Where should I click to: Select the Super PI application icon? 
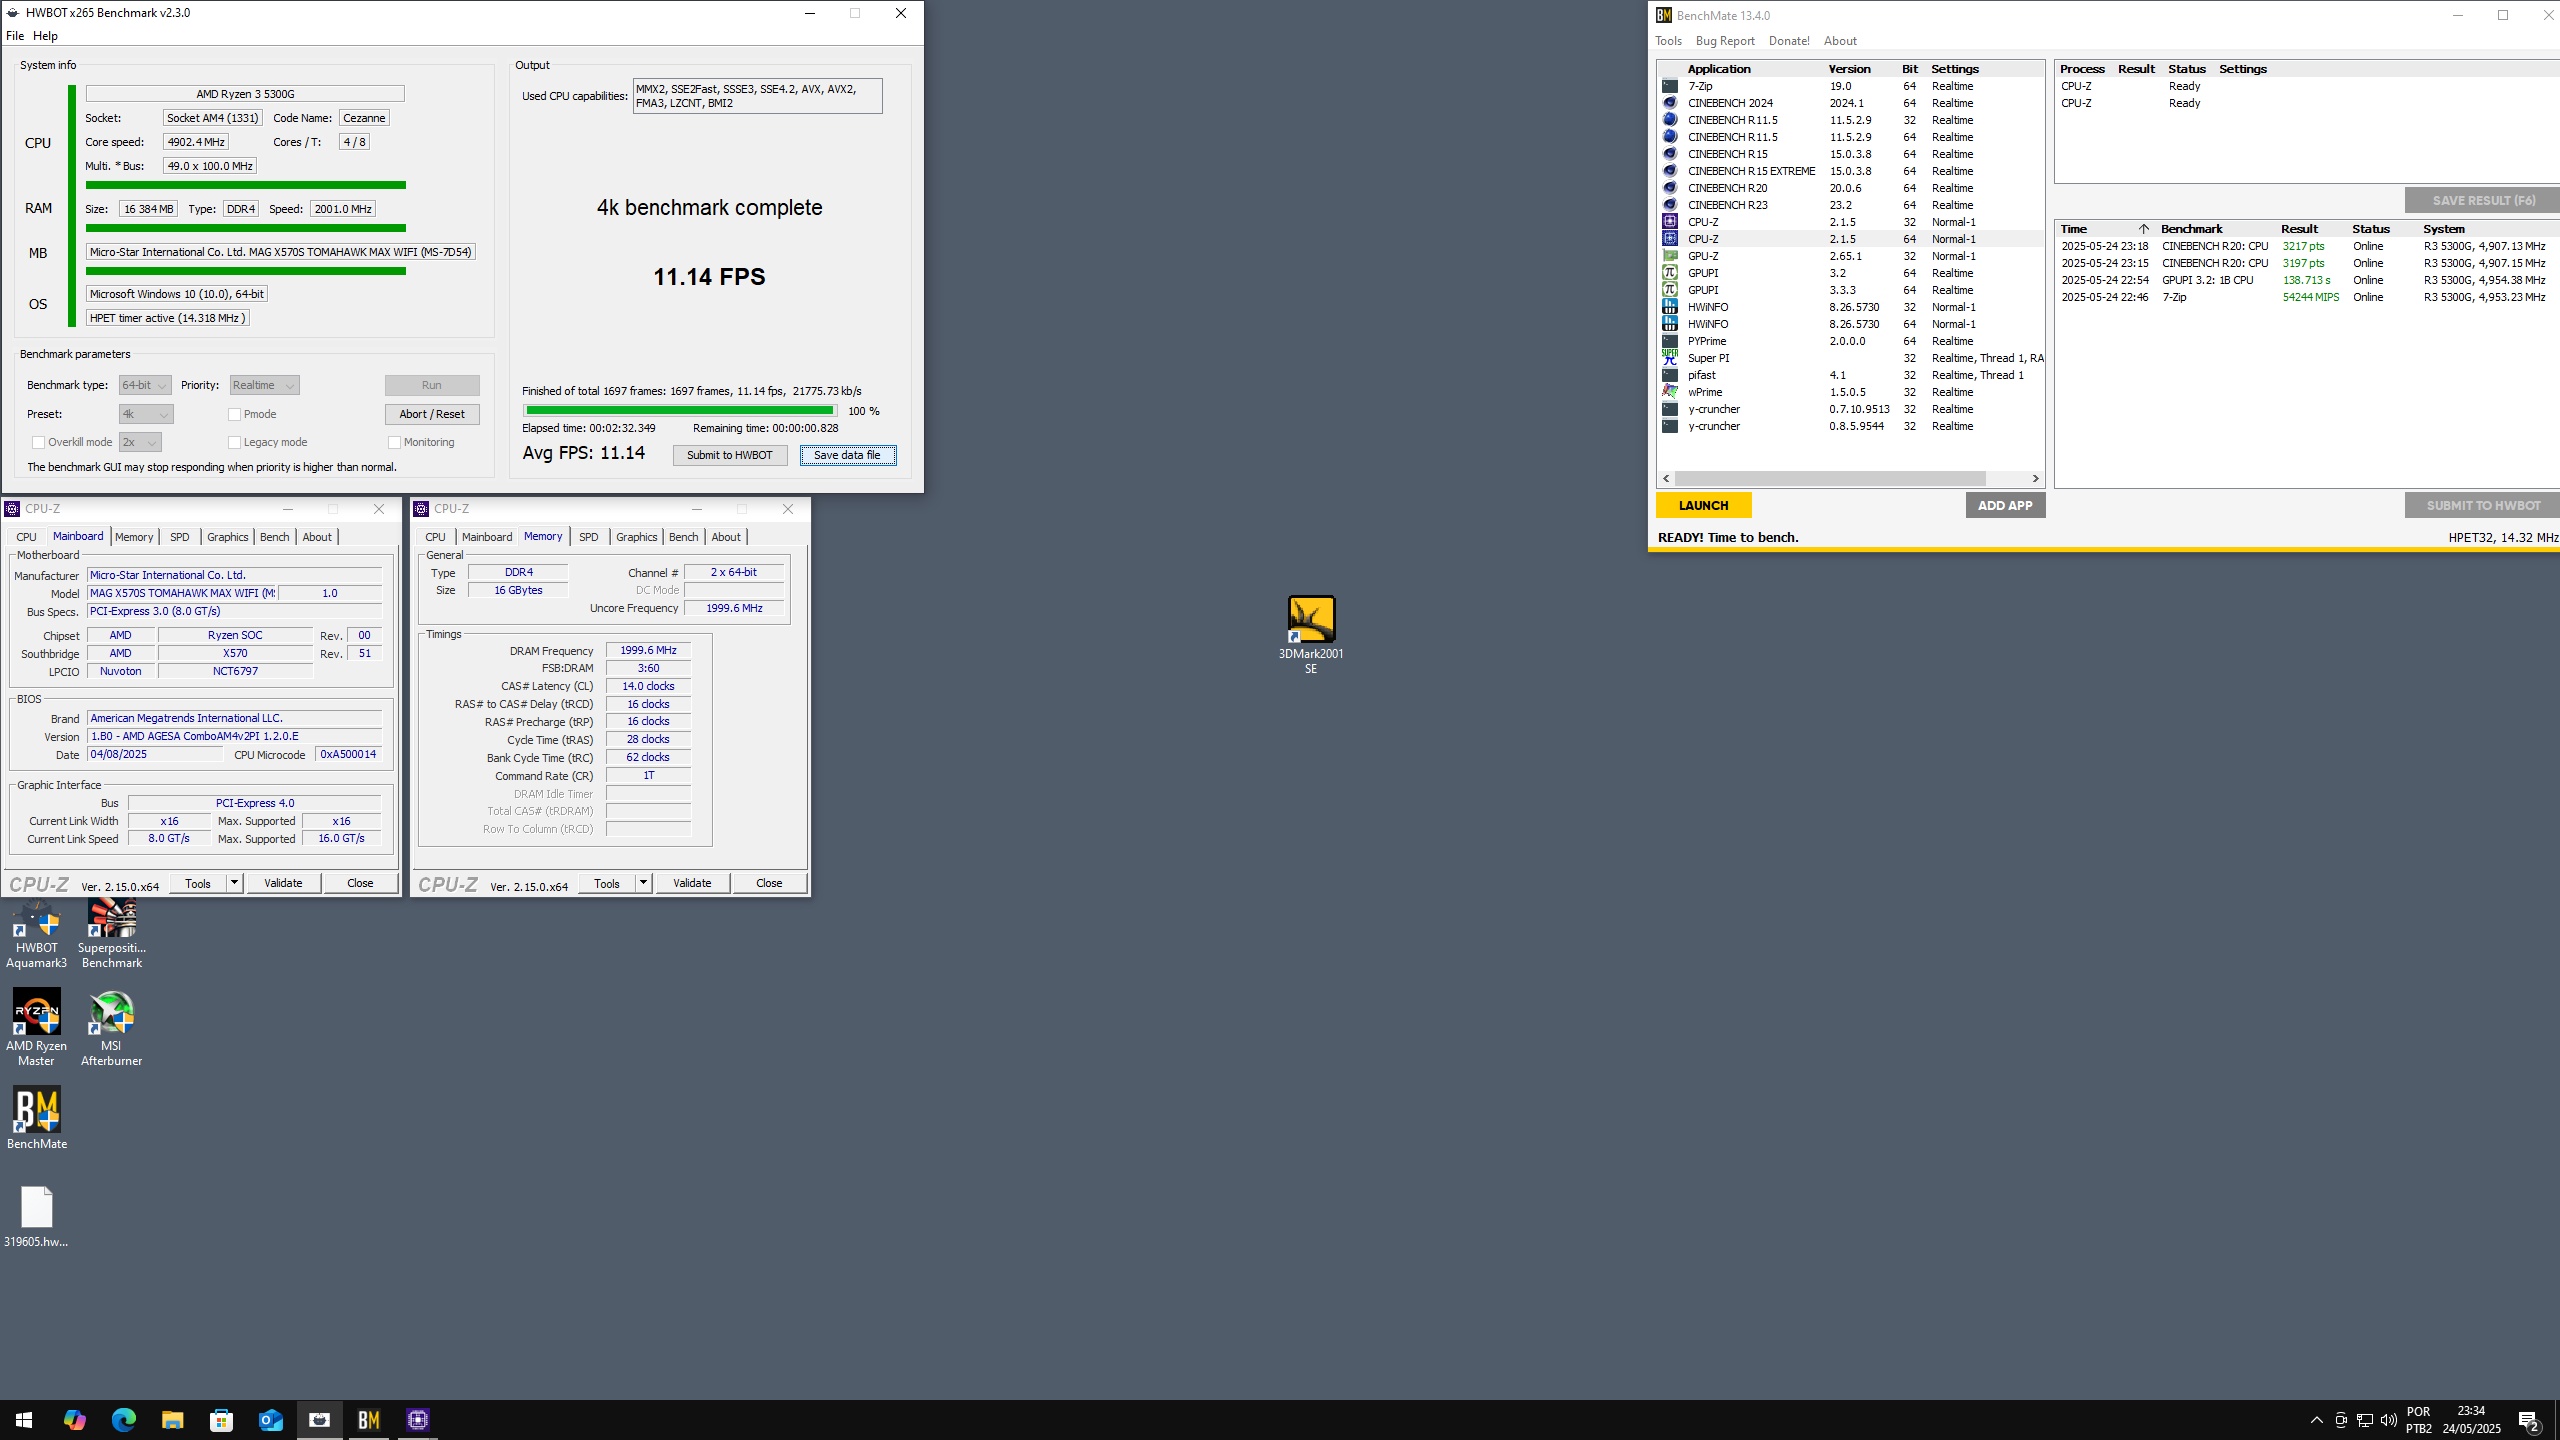pyautogui.click(x=1669, y=358)
